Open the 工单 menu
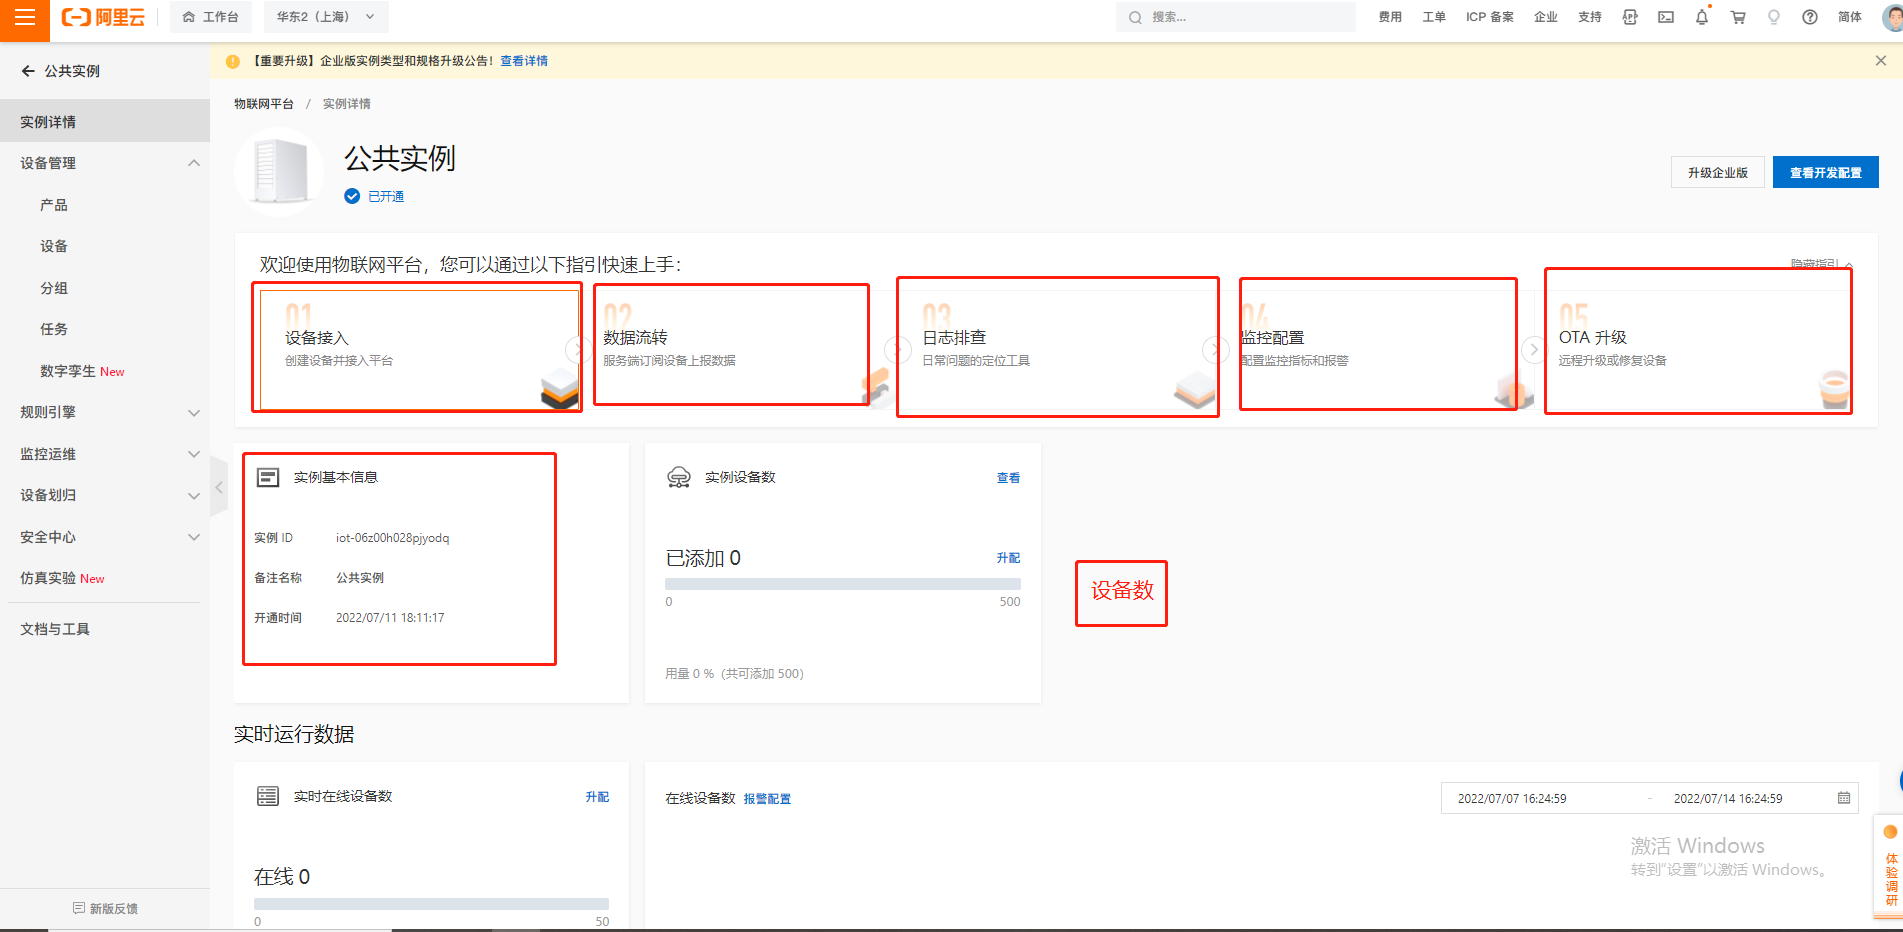The image size is (1903, 932). click(x=1434, y=17)
